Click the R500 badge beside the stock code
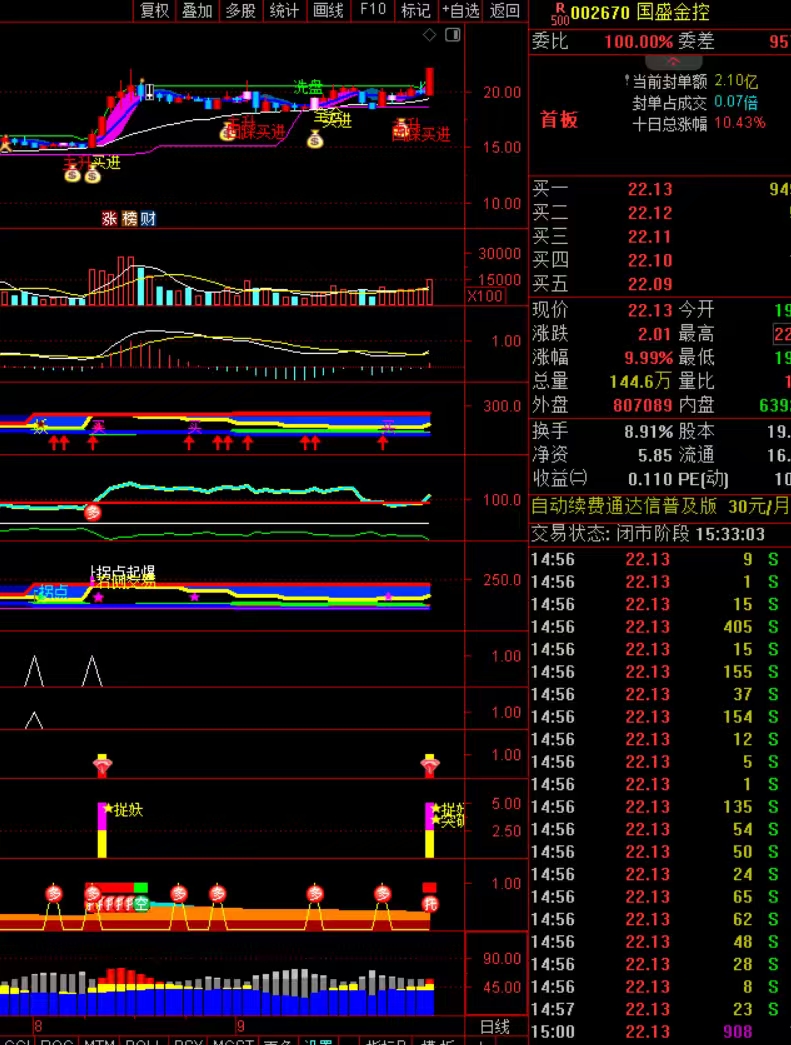This screenshot has width=791, height=1045. click(560, 13)
